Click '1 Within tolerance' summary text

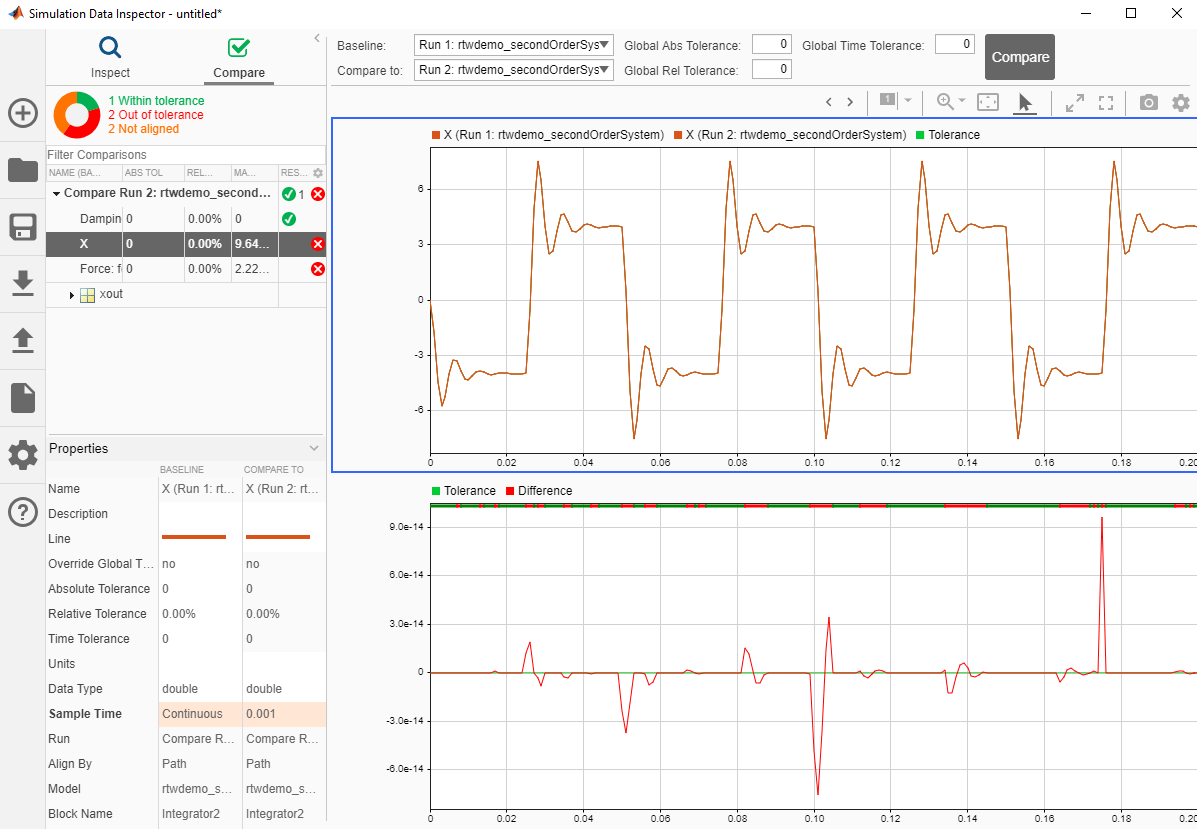(156, 101)
